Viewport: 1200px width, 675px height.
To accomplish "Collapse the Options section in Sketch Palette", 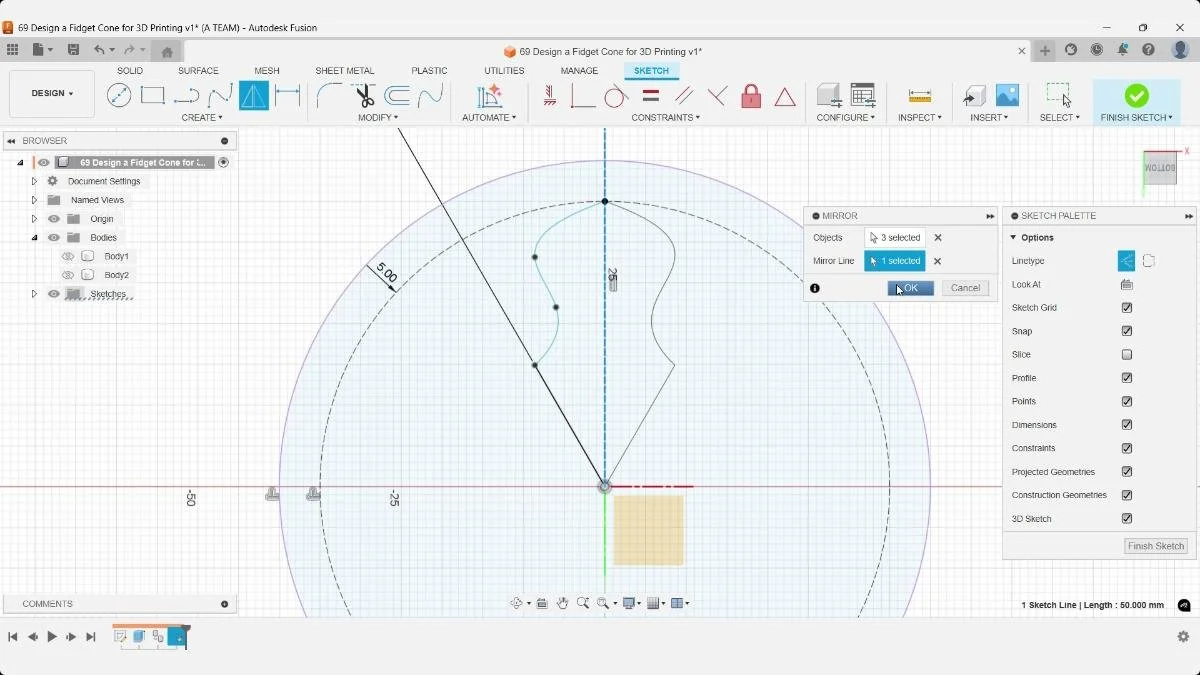I will click(1013, 238).
